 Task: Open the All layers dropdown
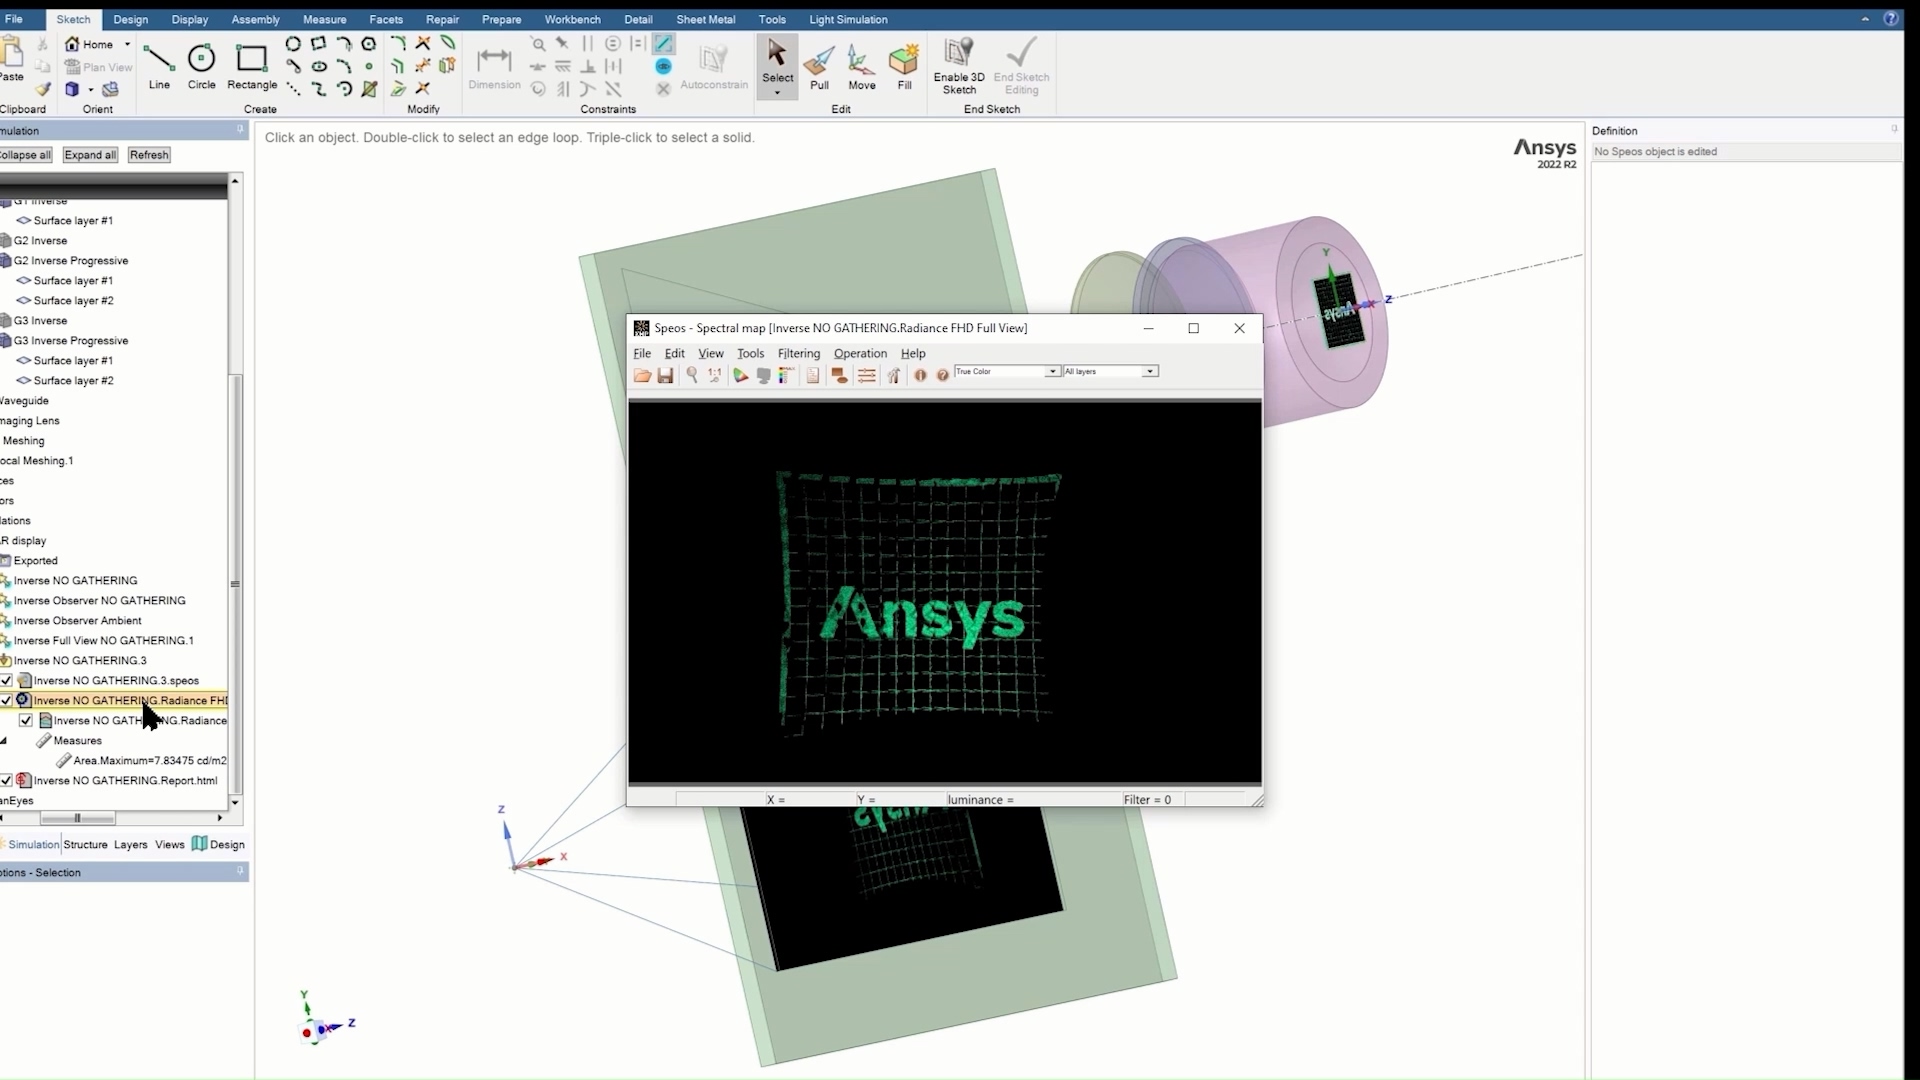click(x=1150, y=371)
